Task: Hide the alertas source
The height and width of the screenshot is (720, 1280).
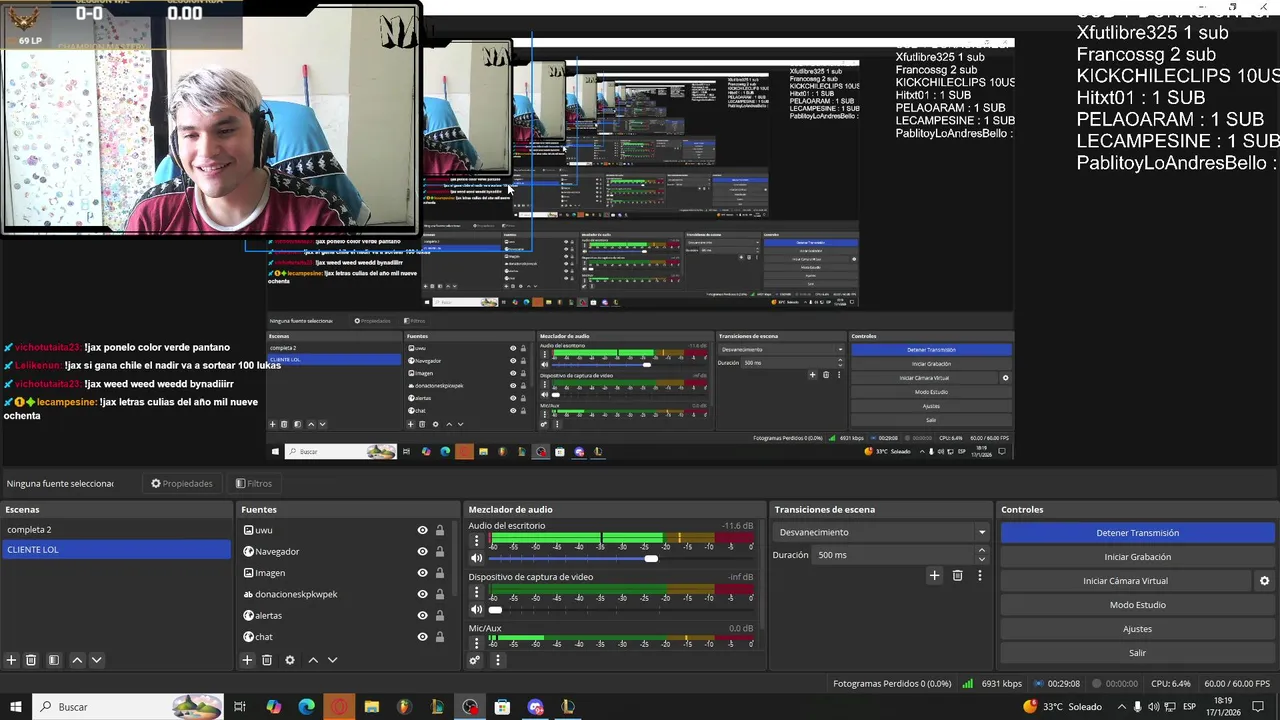Action: 422,616
